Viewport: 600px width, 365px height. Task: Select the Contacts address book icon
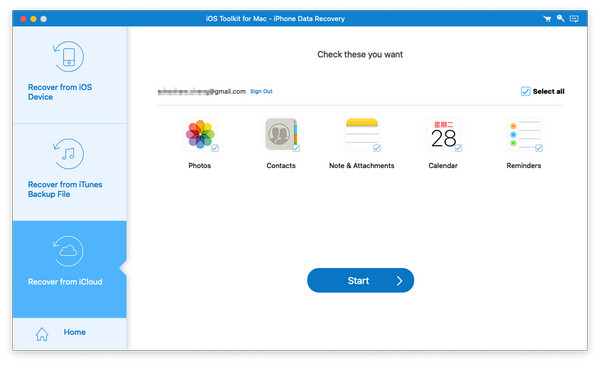(x=281, y=134)
